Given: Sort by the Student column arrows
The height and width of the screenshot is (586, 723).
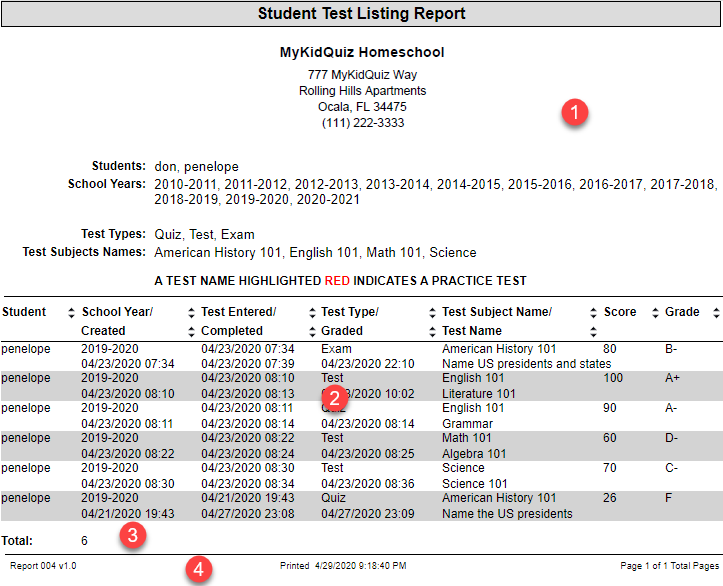Looking at the screenshot, I should point(71,313).
